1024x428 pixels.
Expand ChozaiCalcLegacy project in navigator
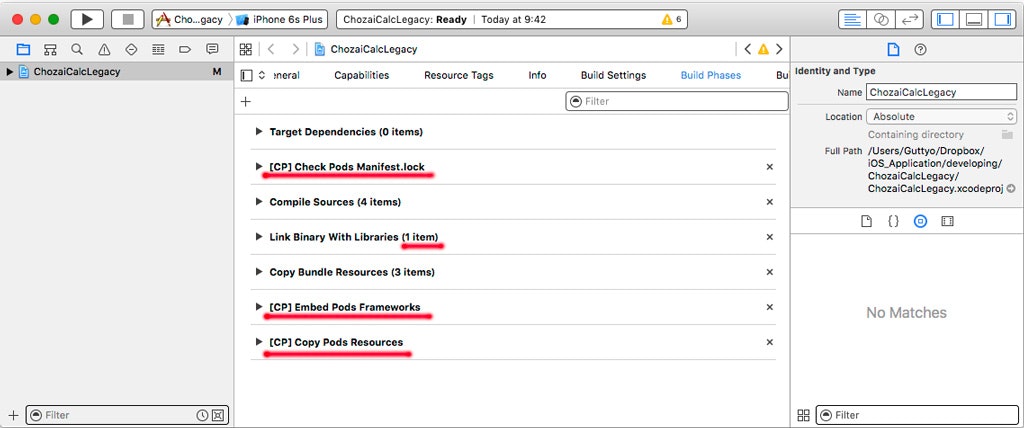[x=10, y=72]
